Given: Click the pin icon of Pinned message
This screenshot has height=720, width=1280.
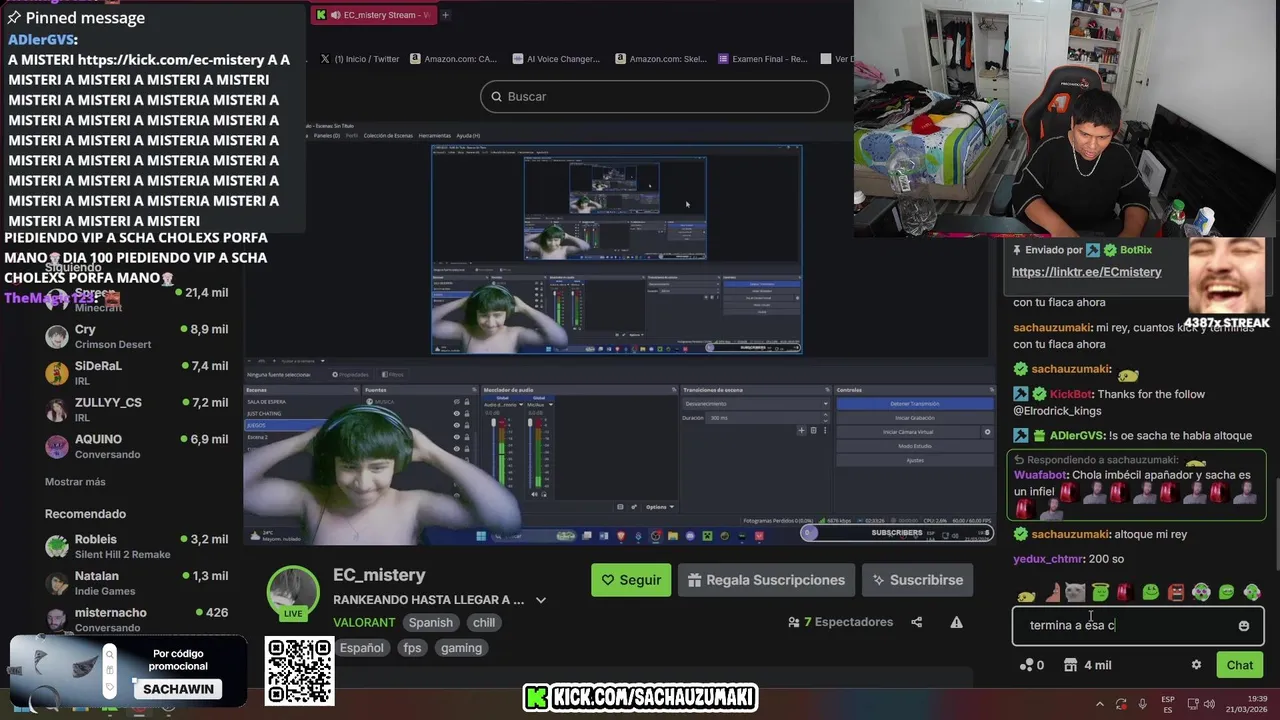Looking at the screenshot, I should click(14, 18).
